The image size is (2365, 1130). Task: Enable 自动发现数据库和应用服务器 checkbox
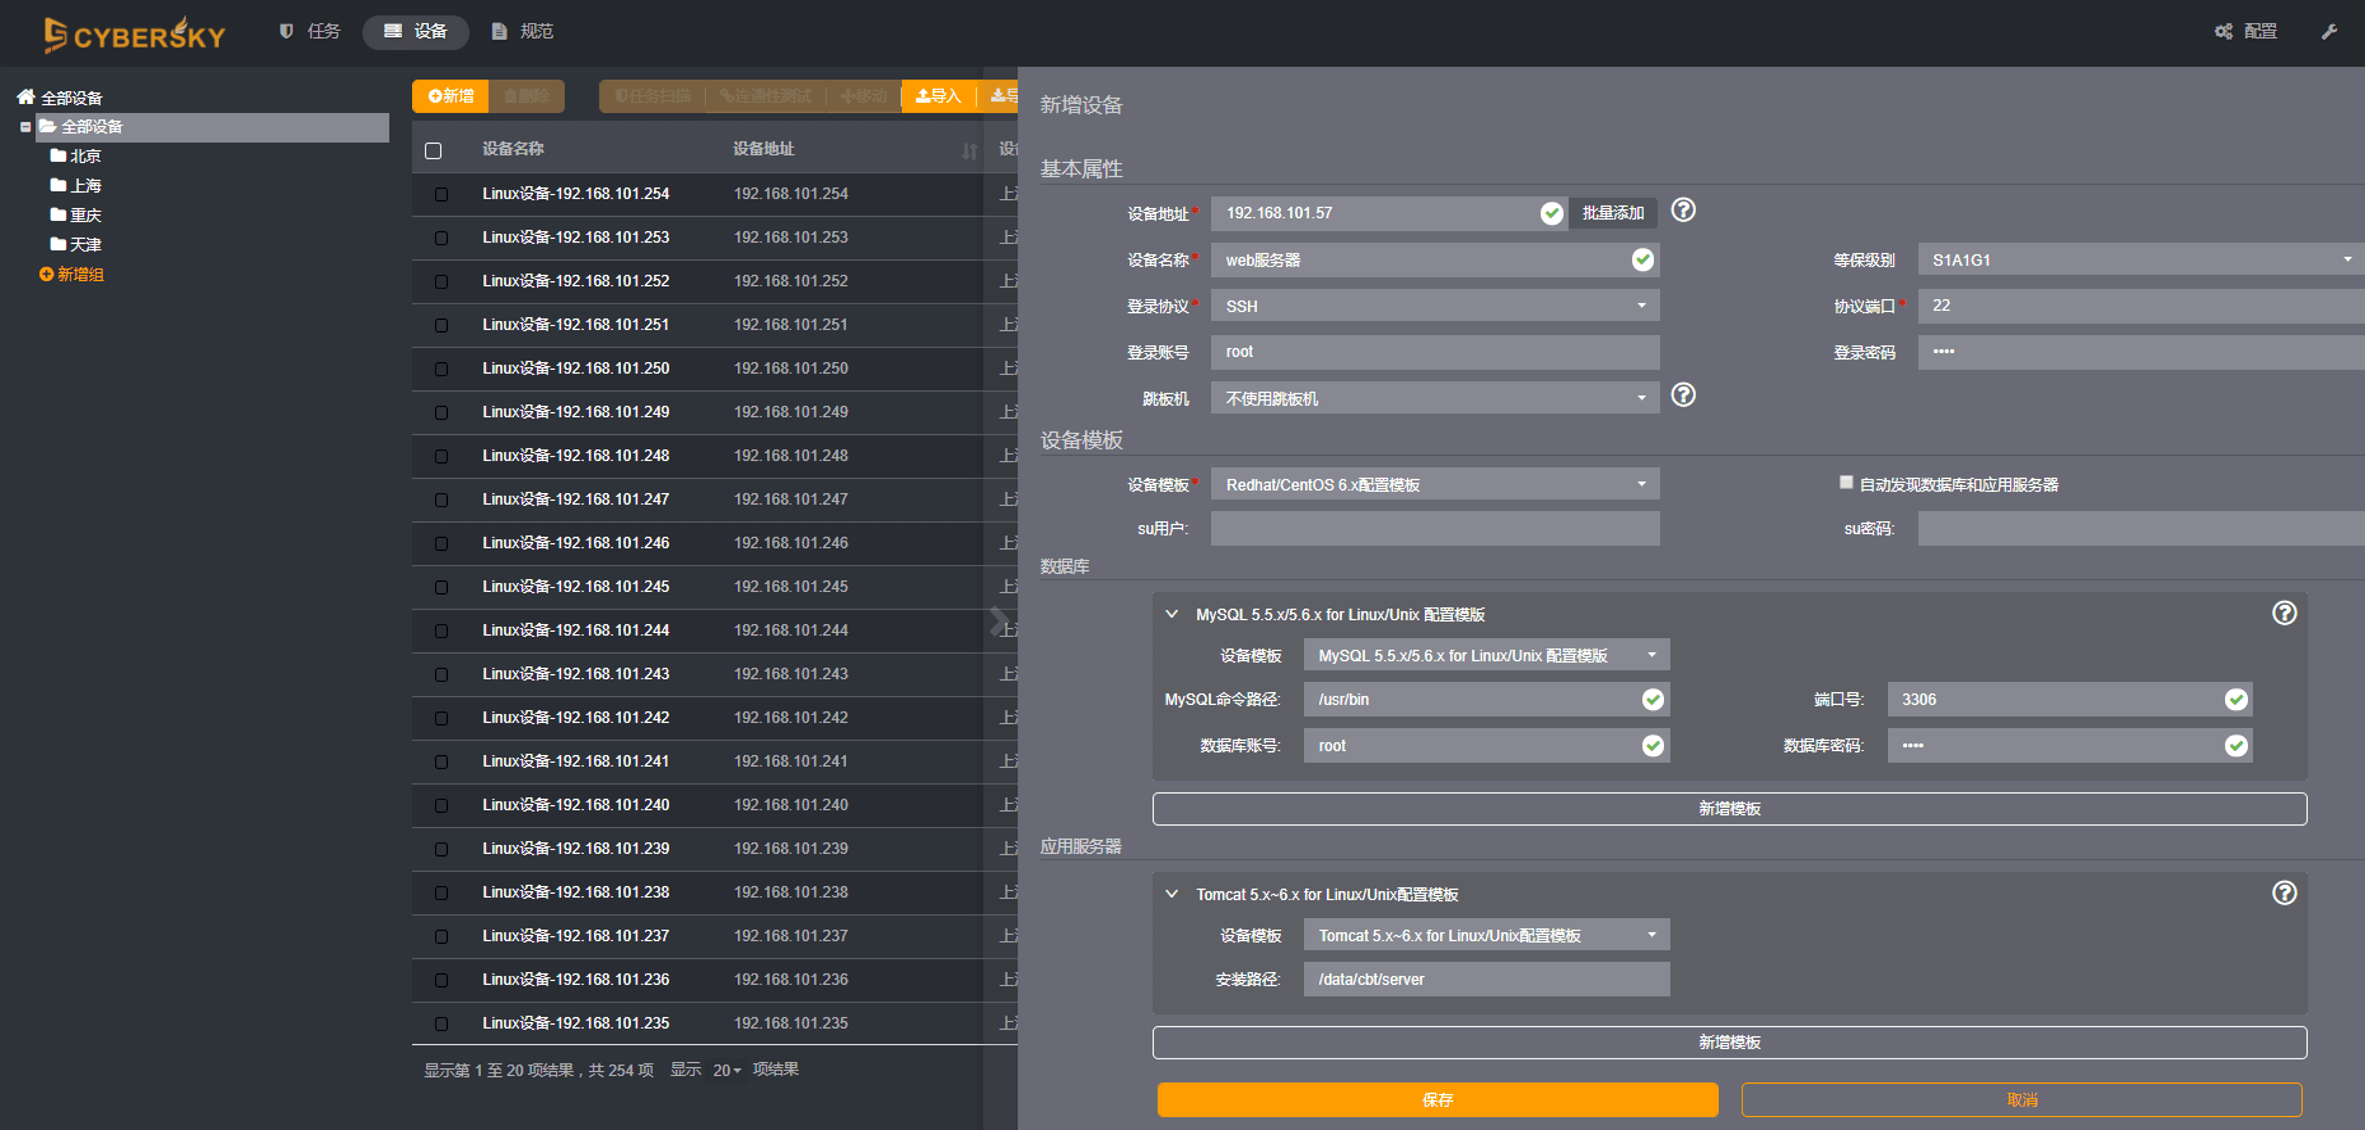[x=1846, y=483]
